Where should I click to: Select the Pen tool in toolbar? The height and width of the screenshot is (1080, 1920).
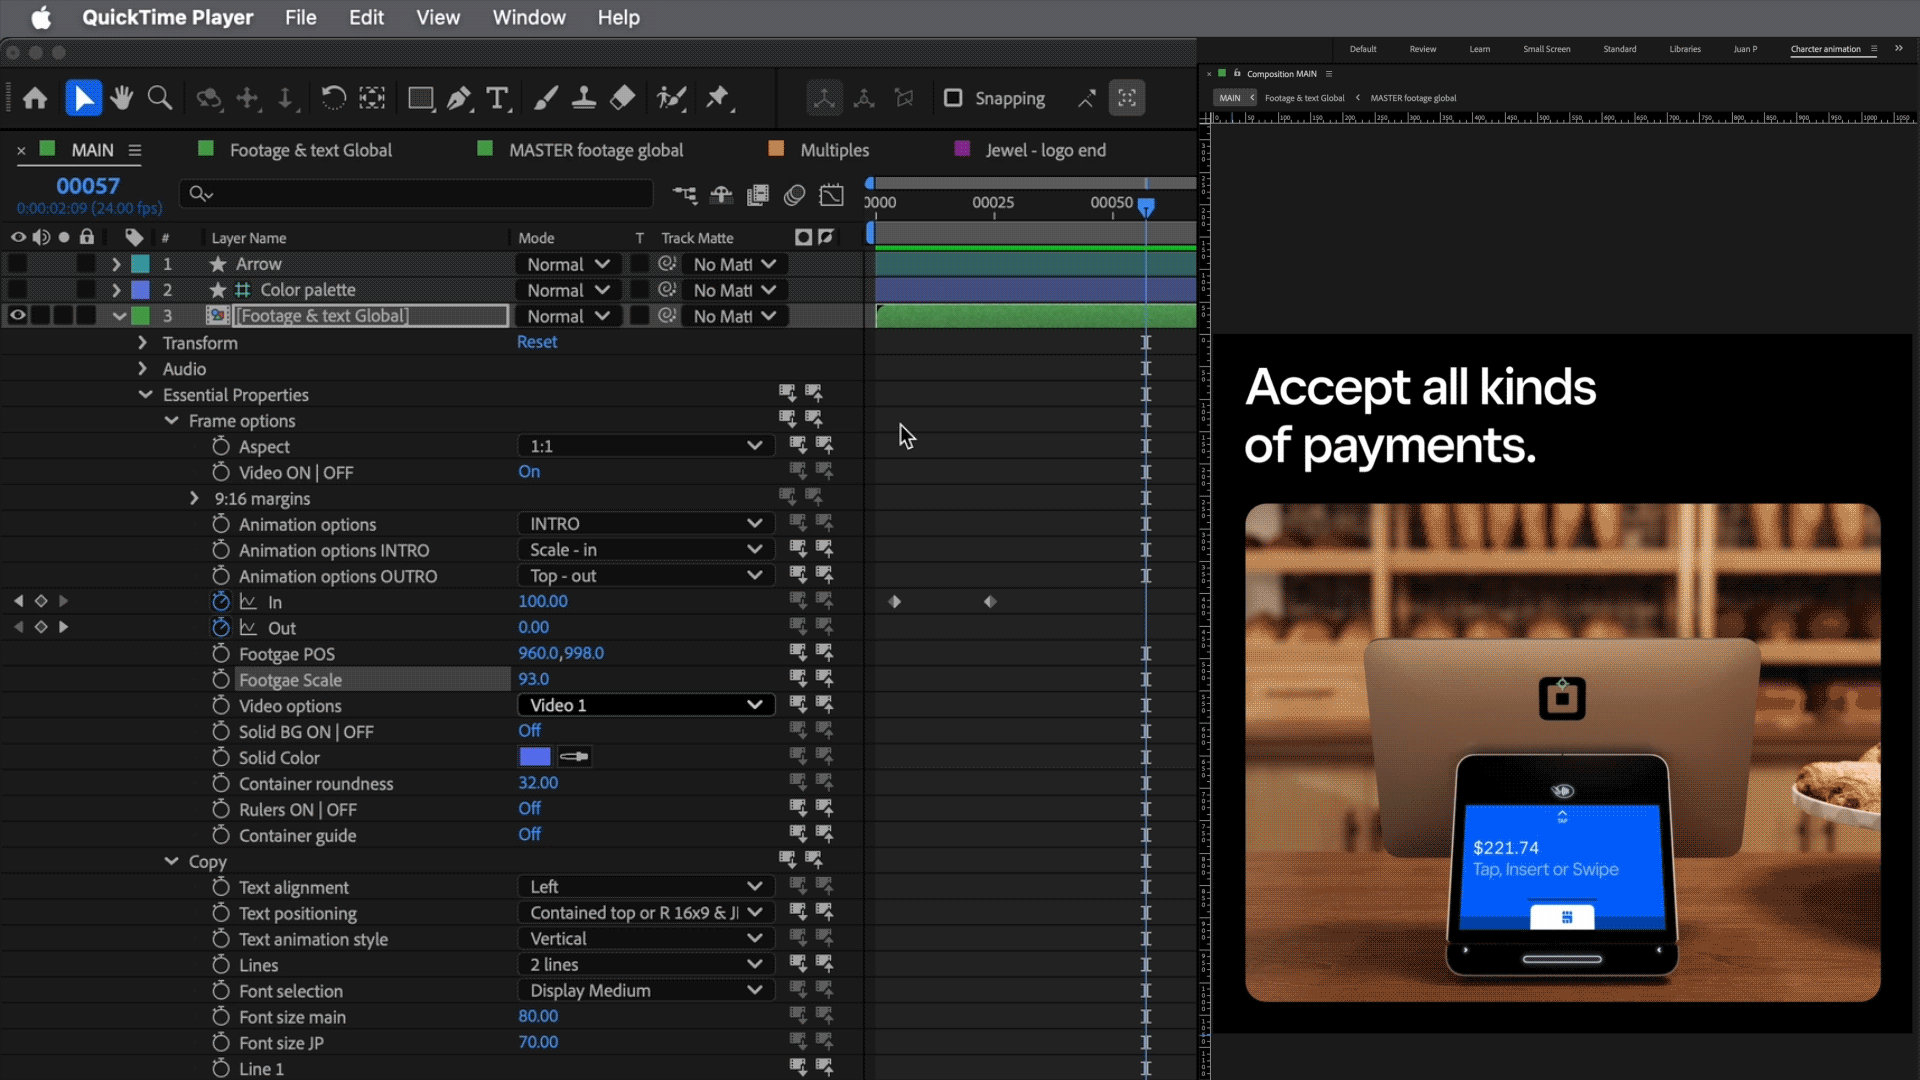tap(459, 98)
